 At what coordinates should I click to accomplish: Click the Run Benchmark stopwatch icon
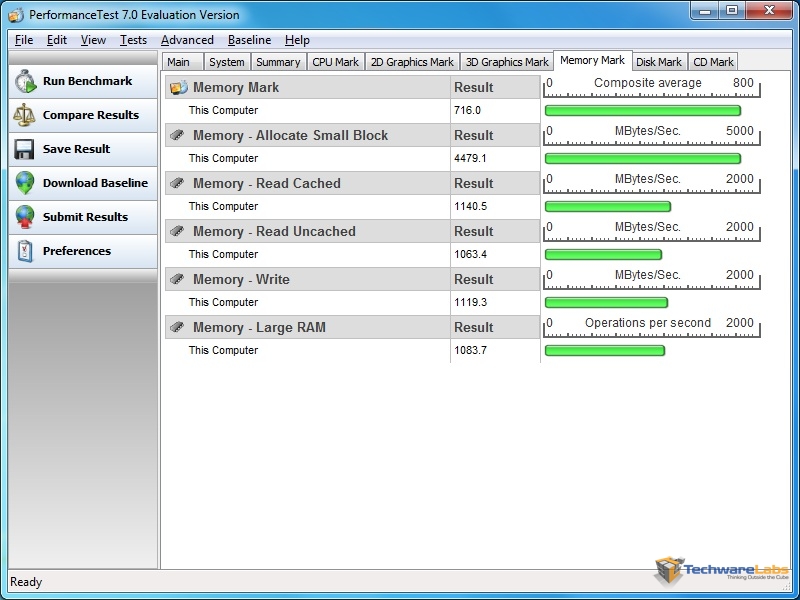(25, 81)
